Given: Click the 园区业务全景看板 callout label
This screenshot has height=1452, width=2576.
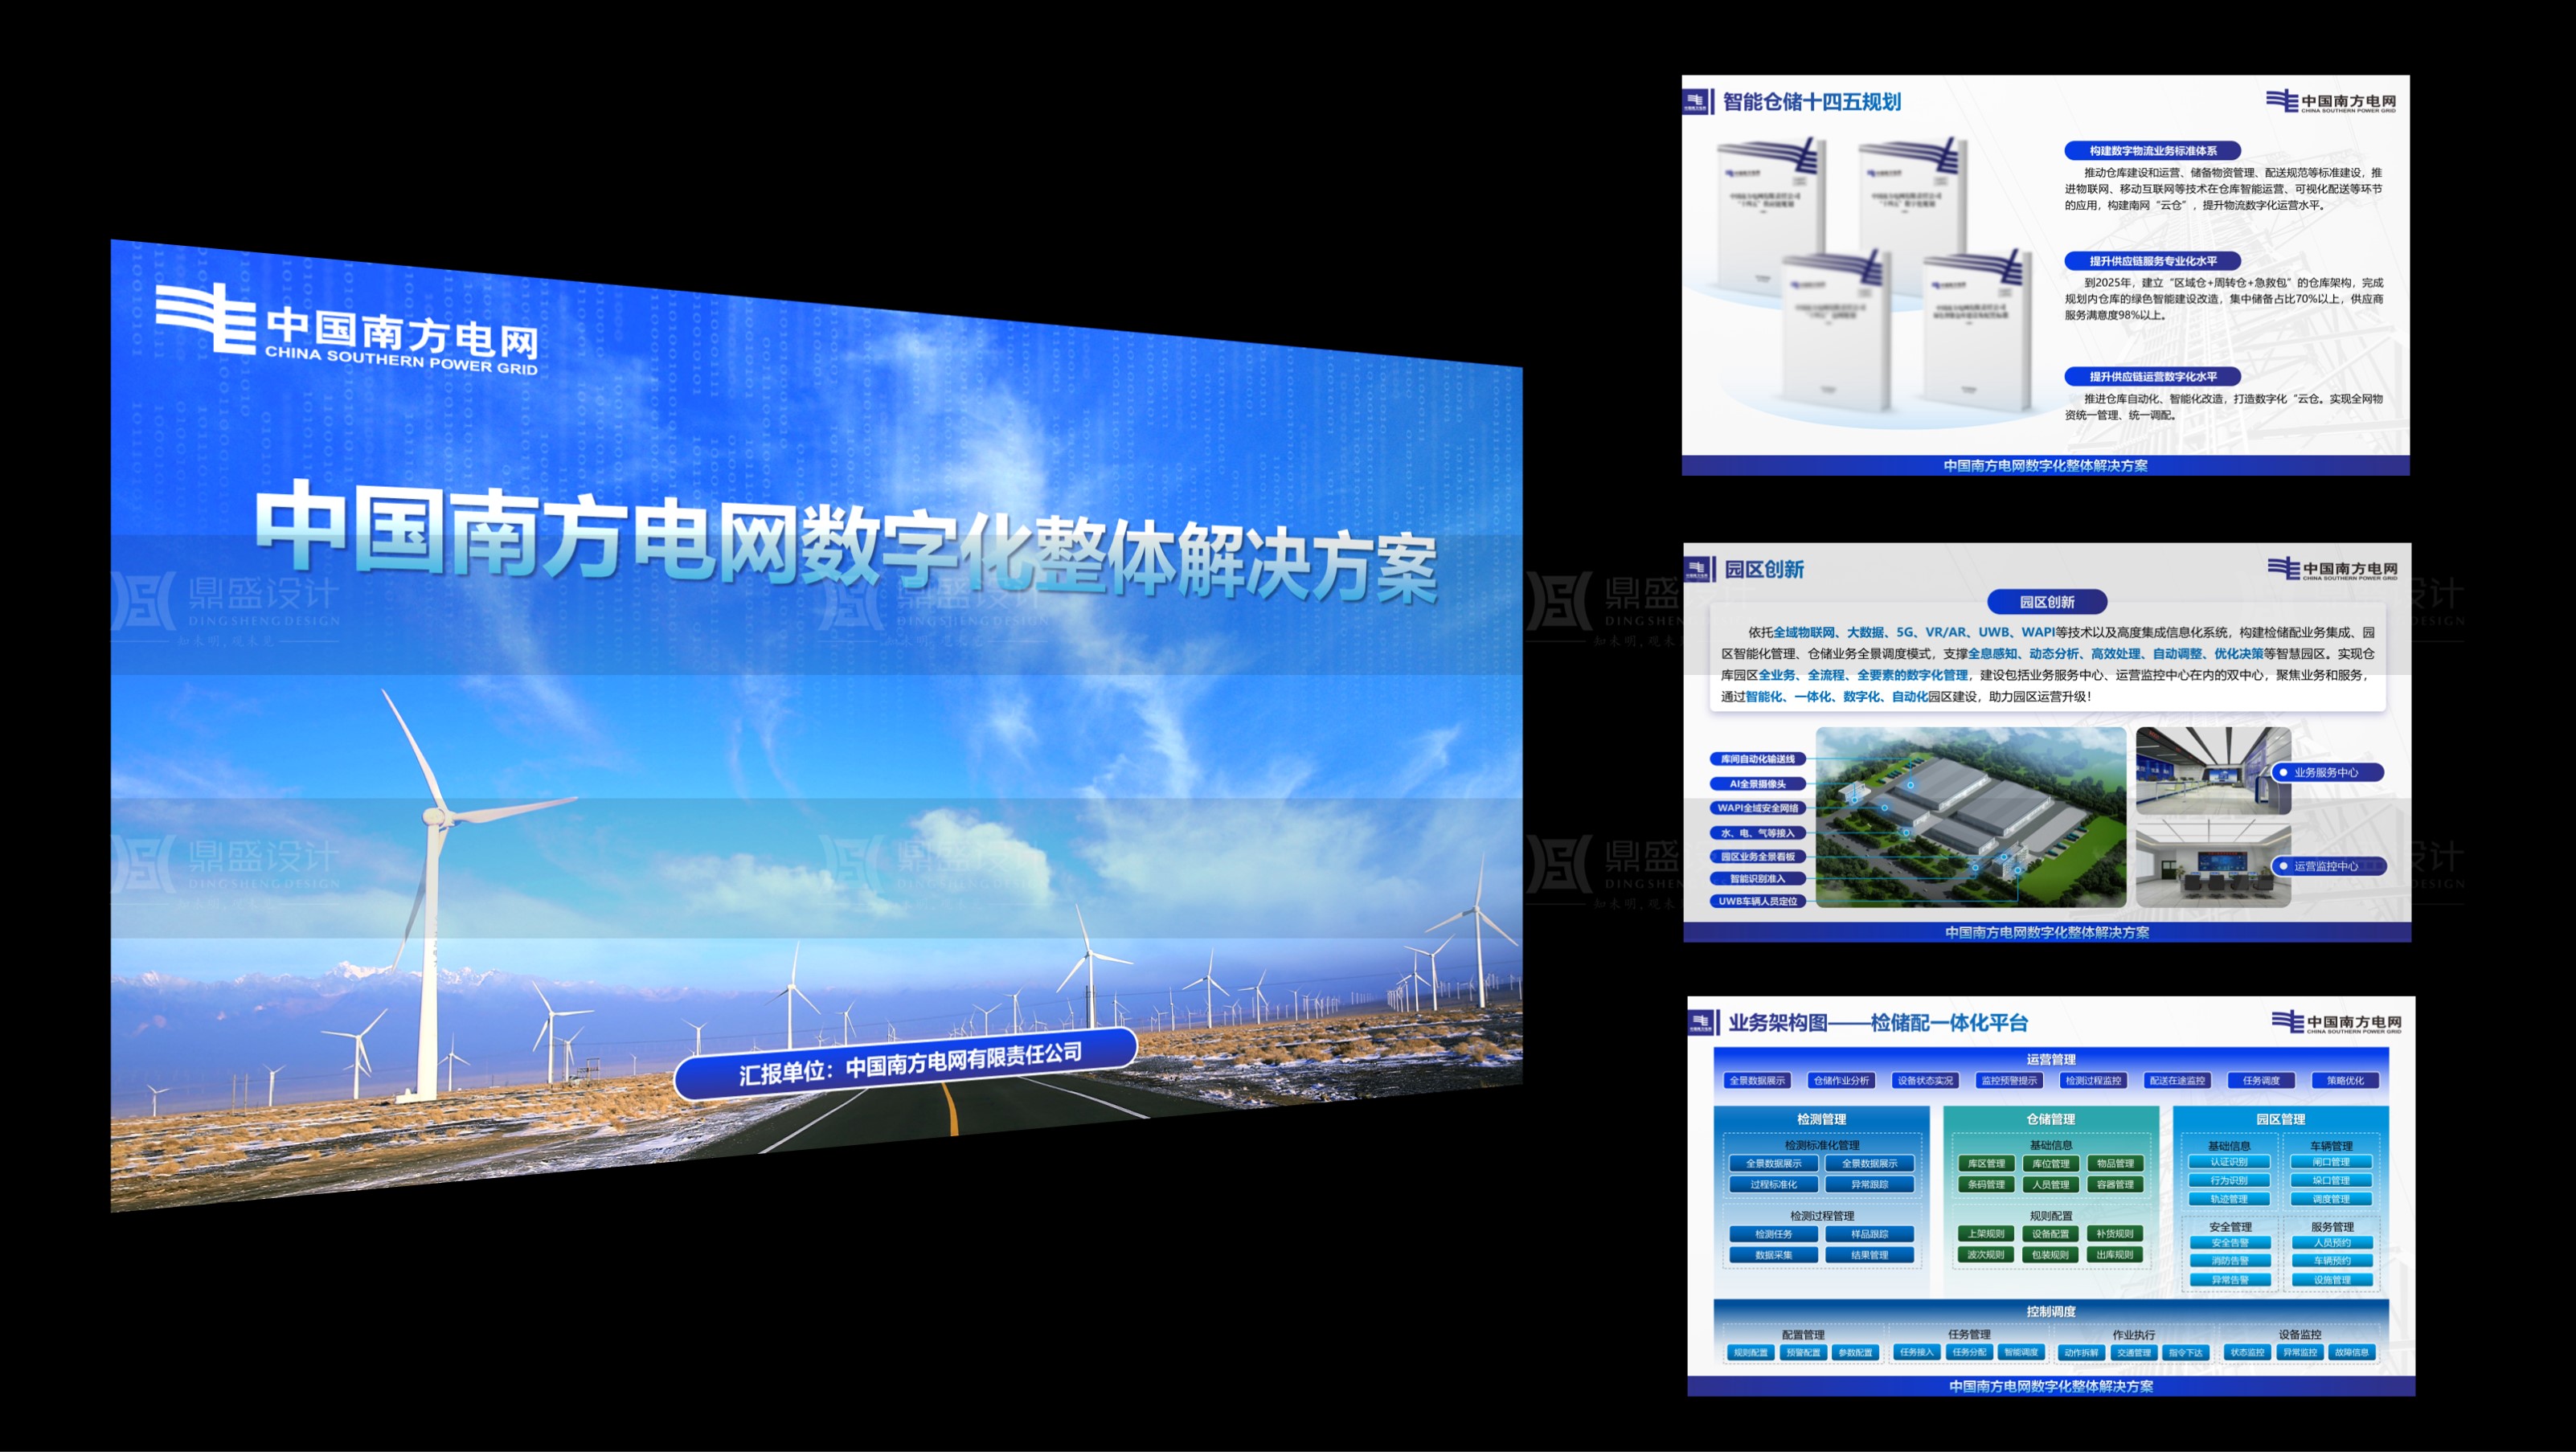Looking at the screenshot, I should (1759, 857).
